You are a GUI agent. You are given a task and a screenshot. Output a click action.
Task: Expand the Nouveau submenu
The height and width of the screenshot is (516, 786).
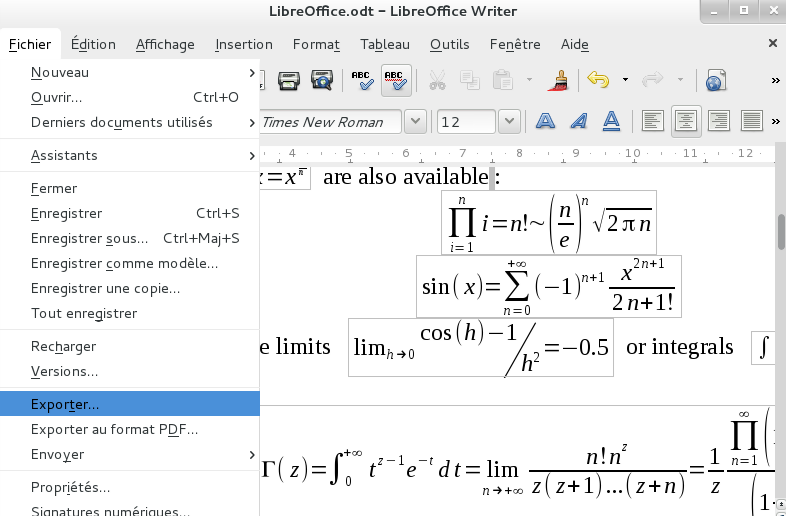pos(130,73)
